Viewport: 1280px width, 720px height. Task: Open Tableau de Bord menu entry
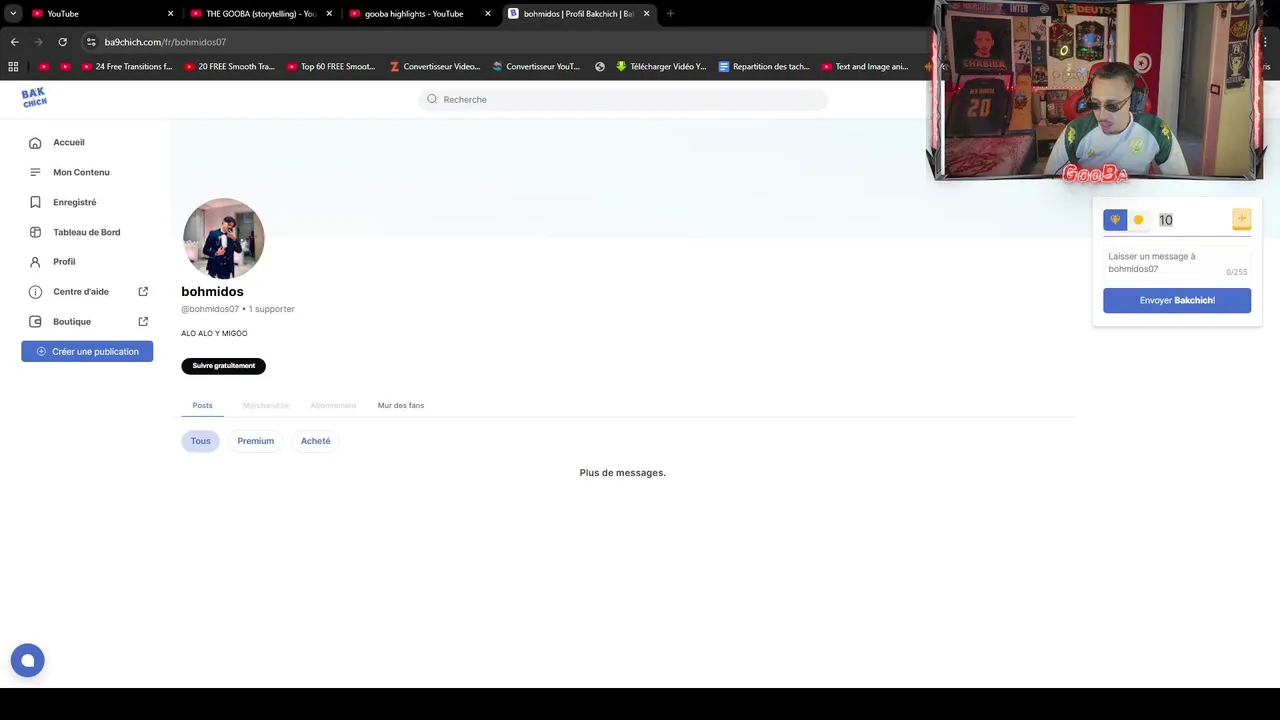pos(87,232)
